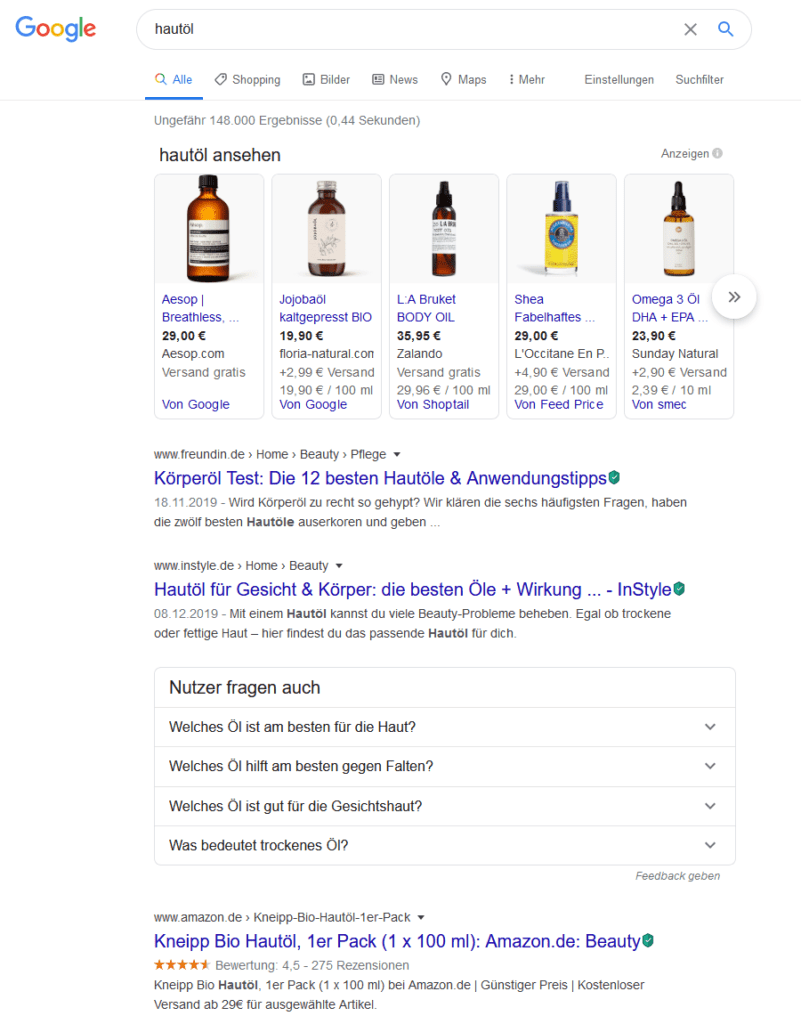Expand 'Was bedeutet trockenes Öl?'
Screen dimensions: 801x1024
click(x=445, y=845)
